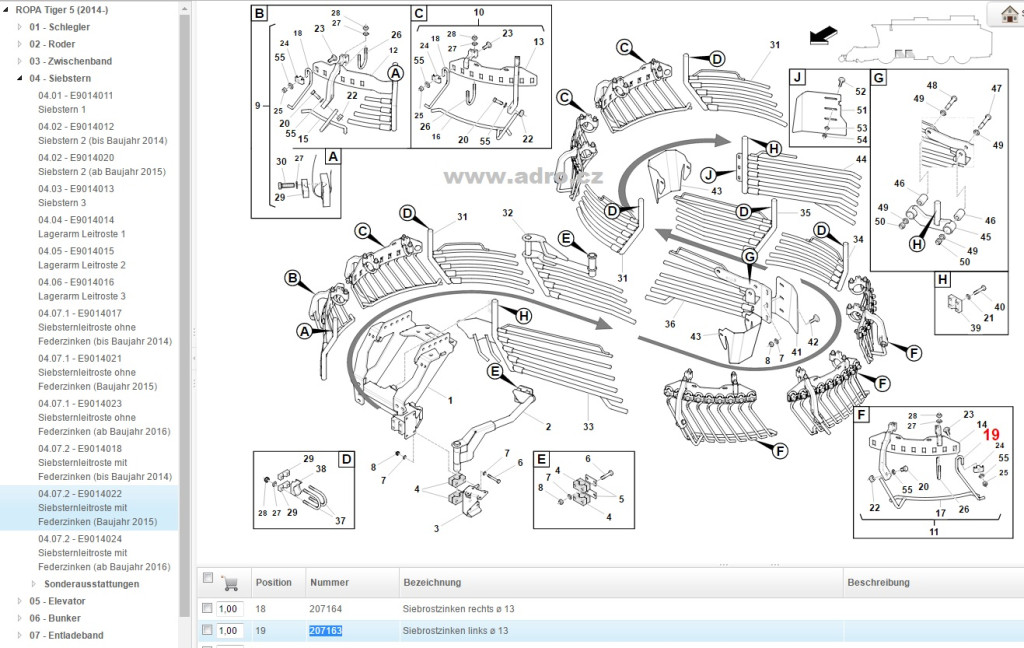Open 04.03 - E9014013 Siebstern 3
Viewport: 1024px width, 648px height.
76,196
